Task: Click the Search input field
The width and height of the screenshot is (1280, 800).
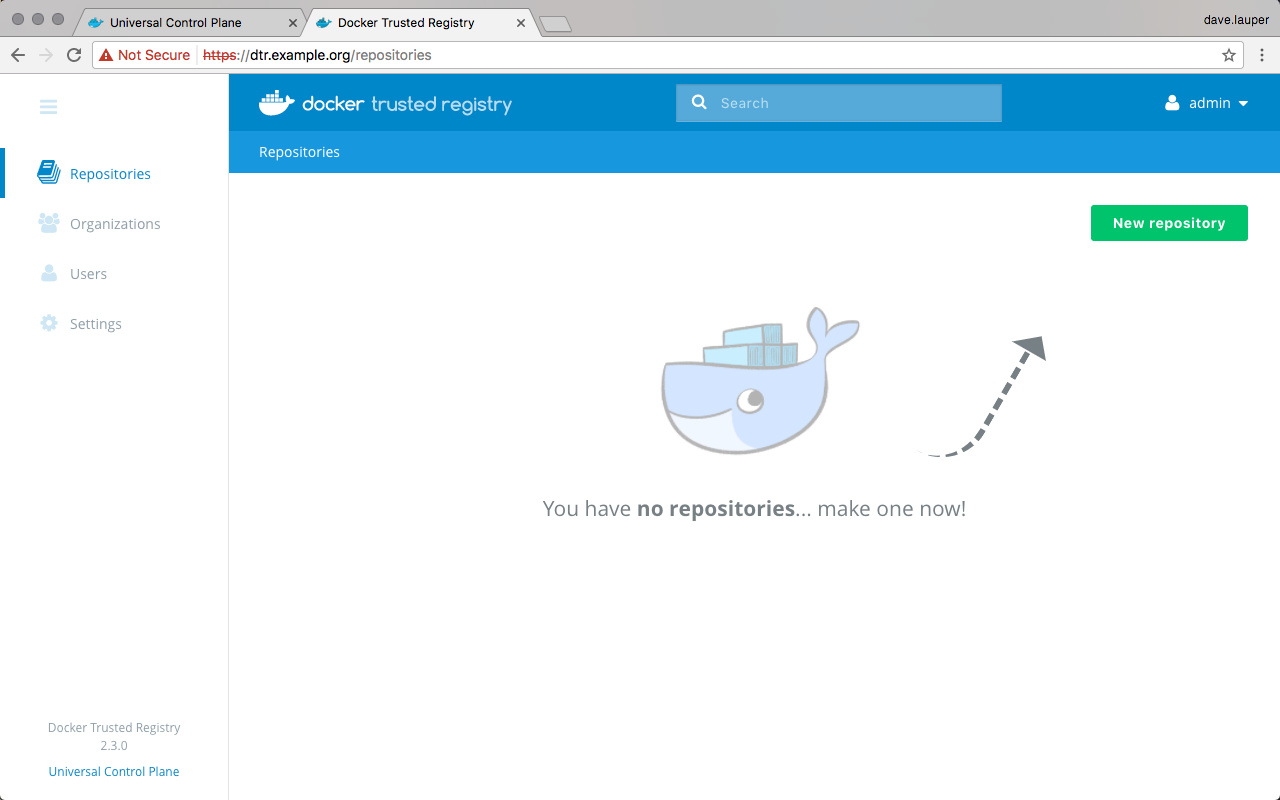Action: [x=850, y=103]
